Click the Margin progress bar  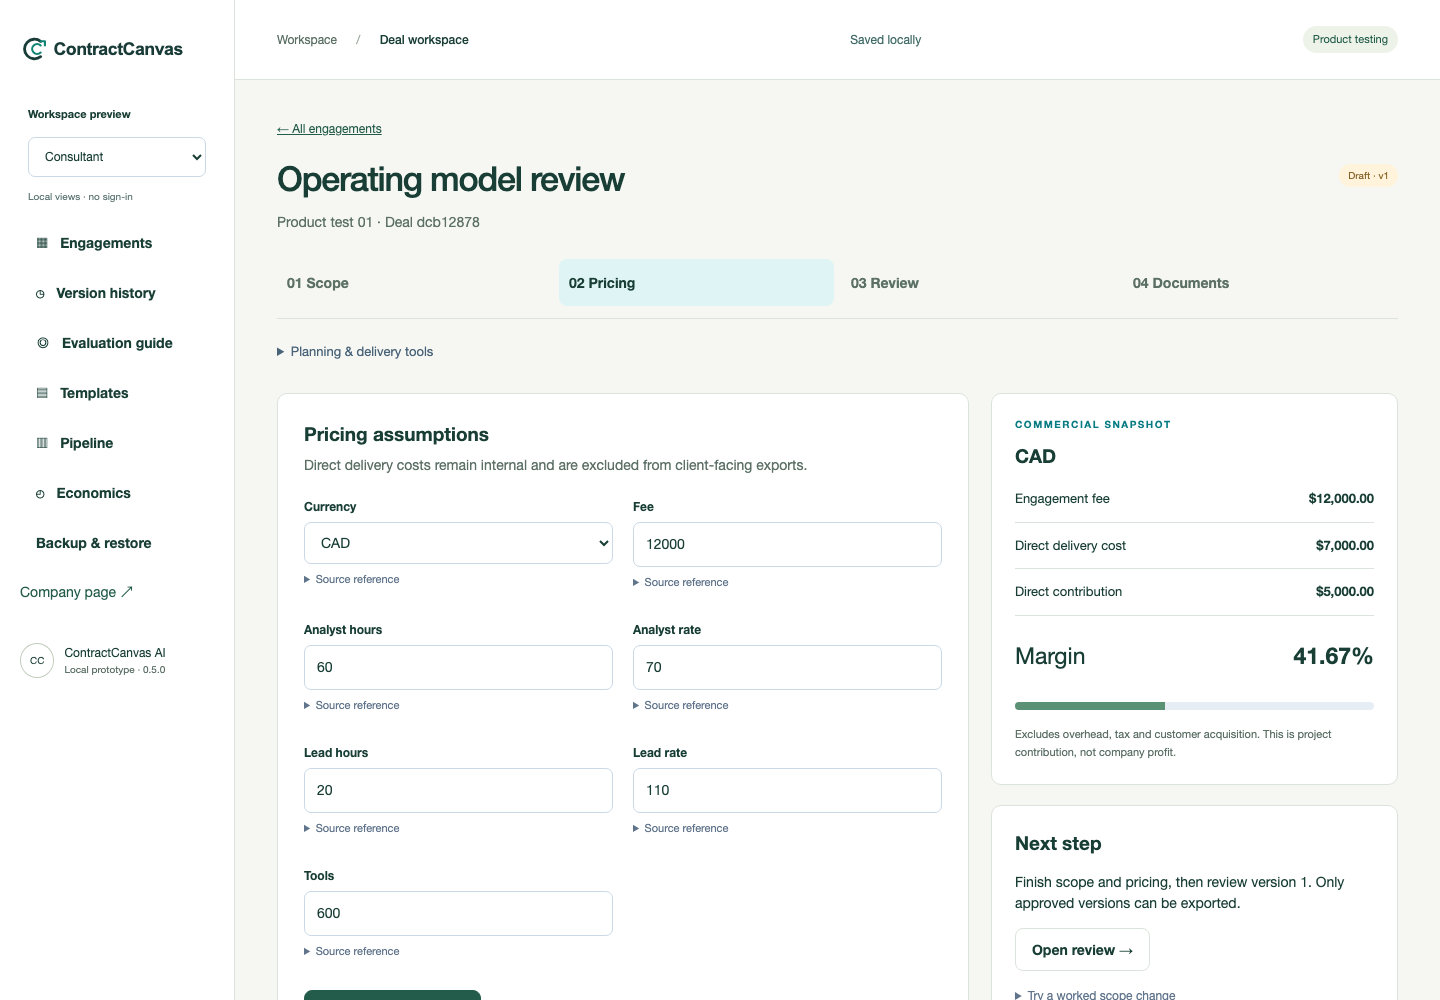coord(1194,706)
